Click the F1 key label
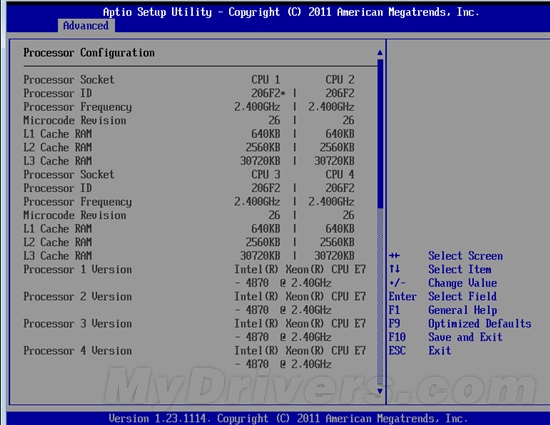 (x=394, y=310)
